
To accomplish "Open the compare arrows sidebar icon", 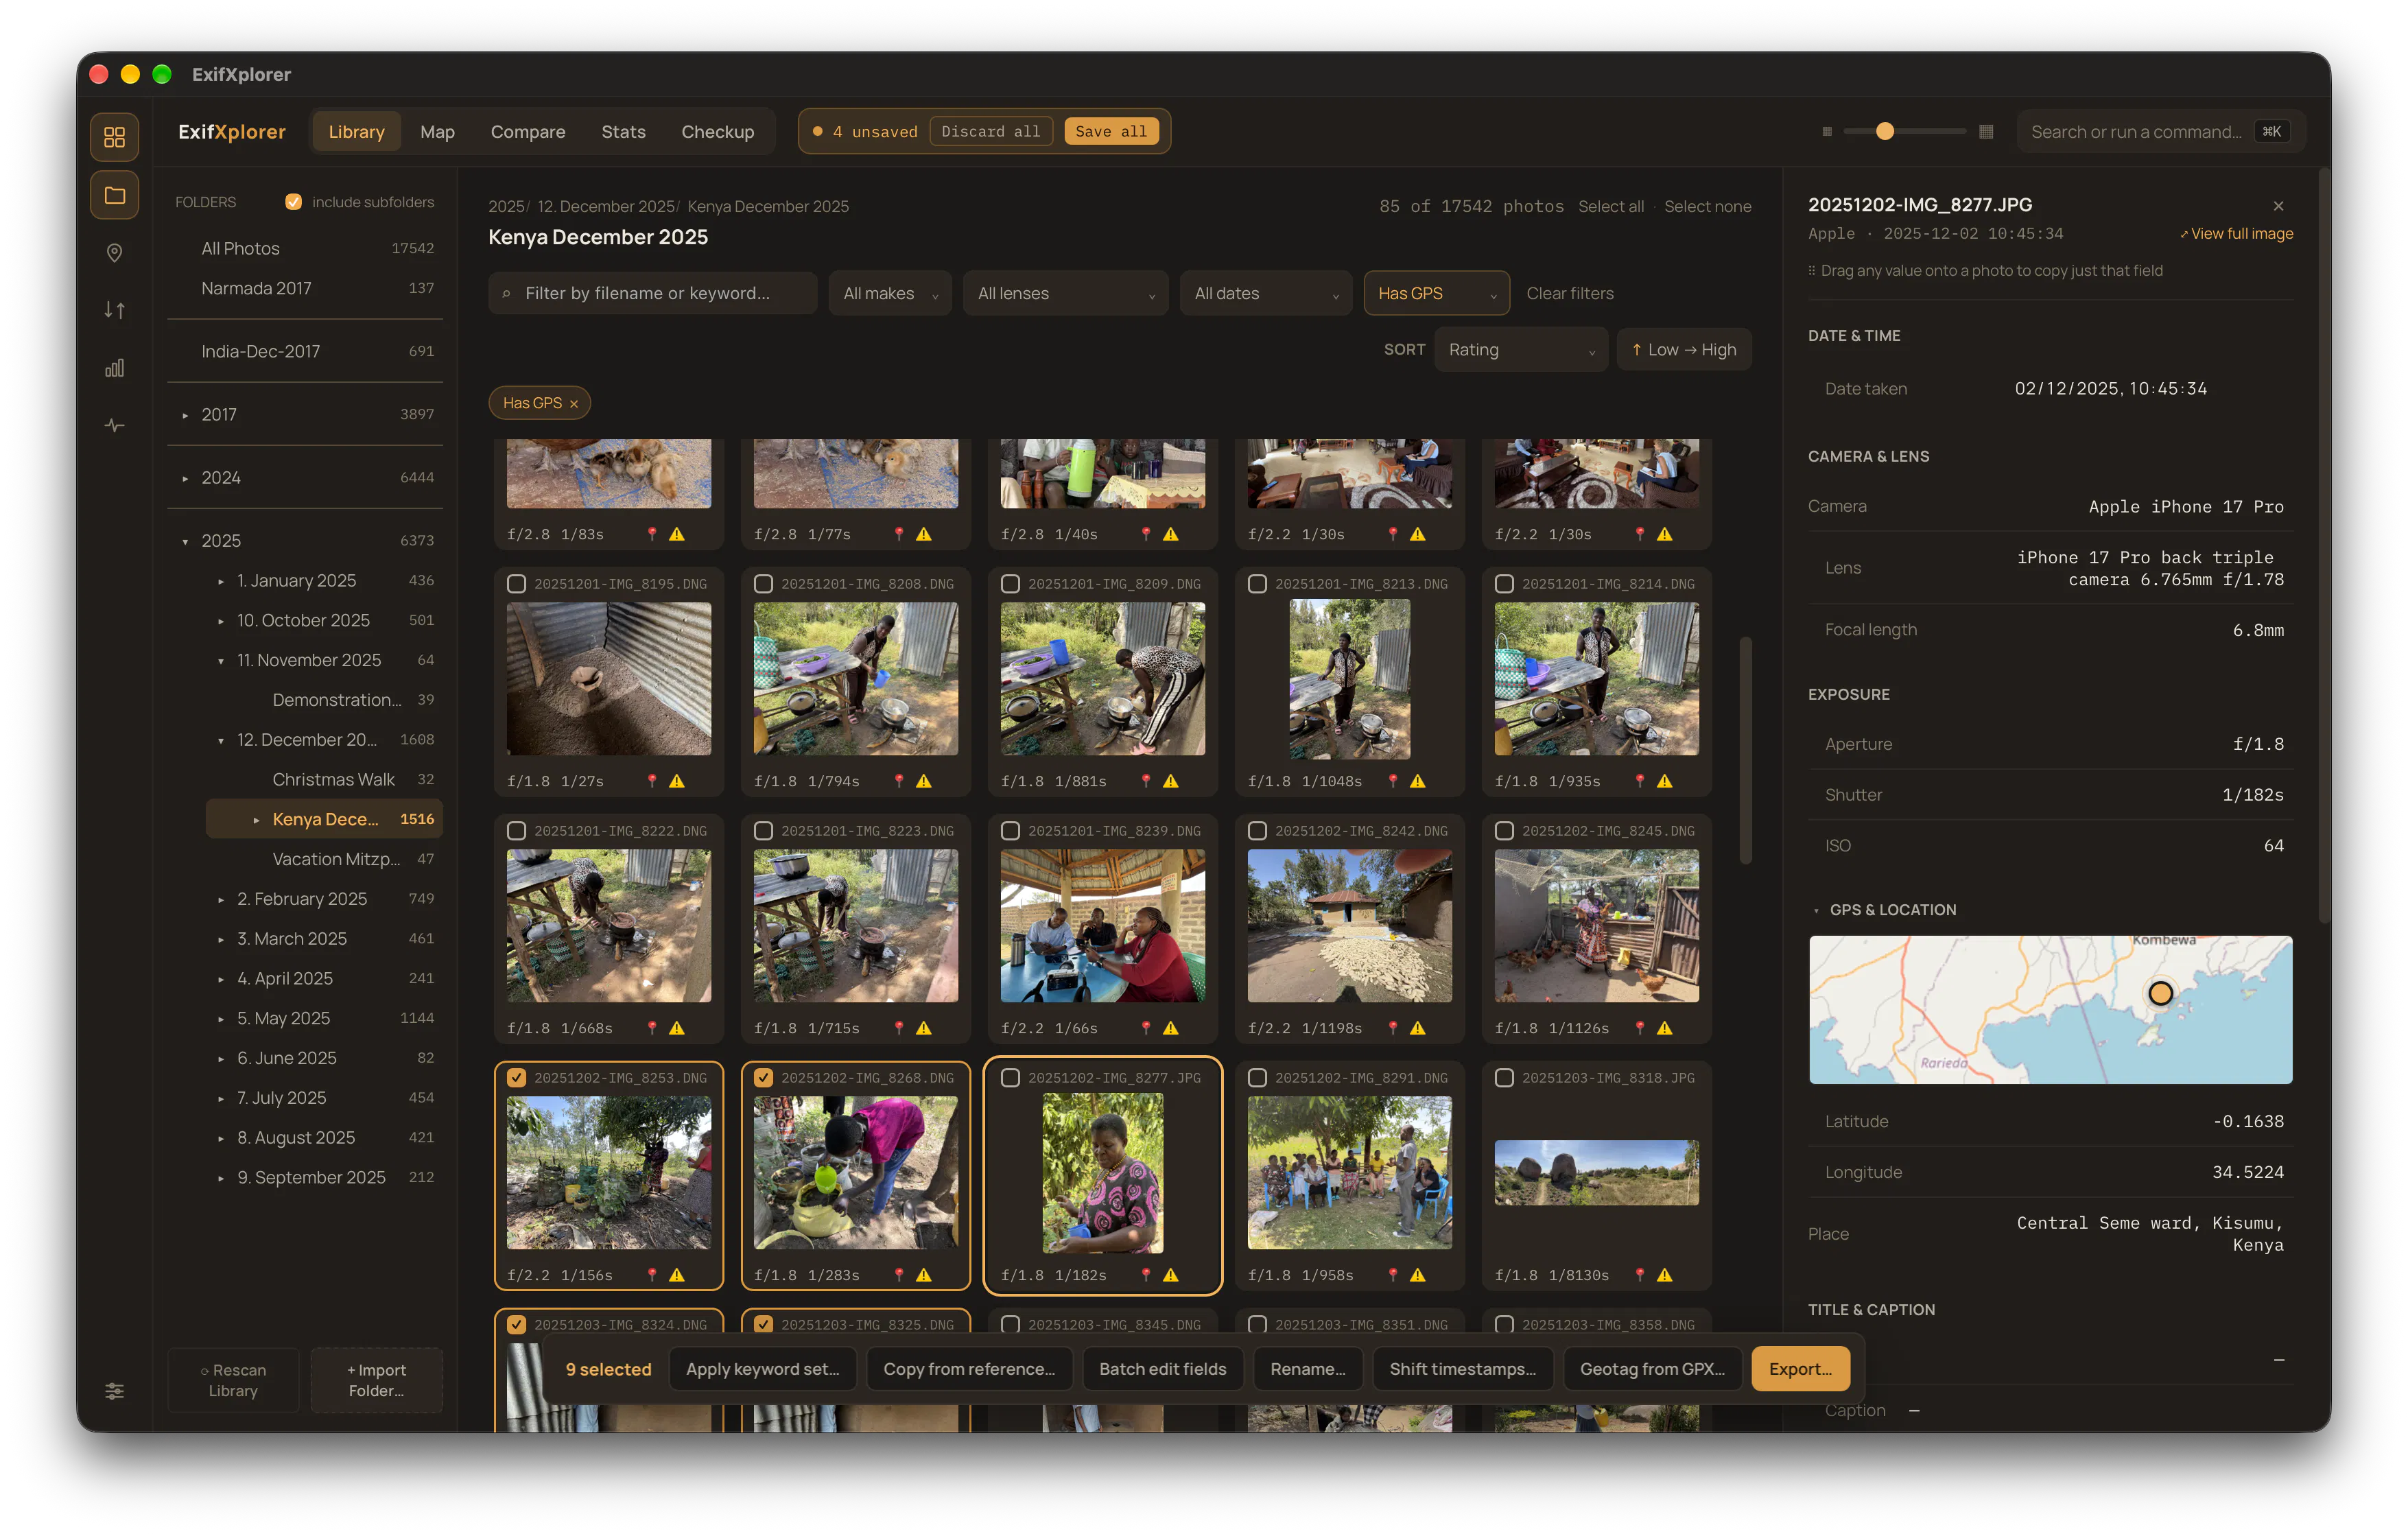I will point(114,310).
